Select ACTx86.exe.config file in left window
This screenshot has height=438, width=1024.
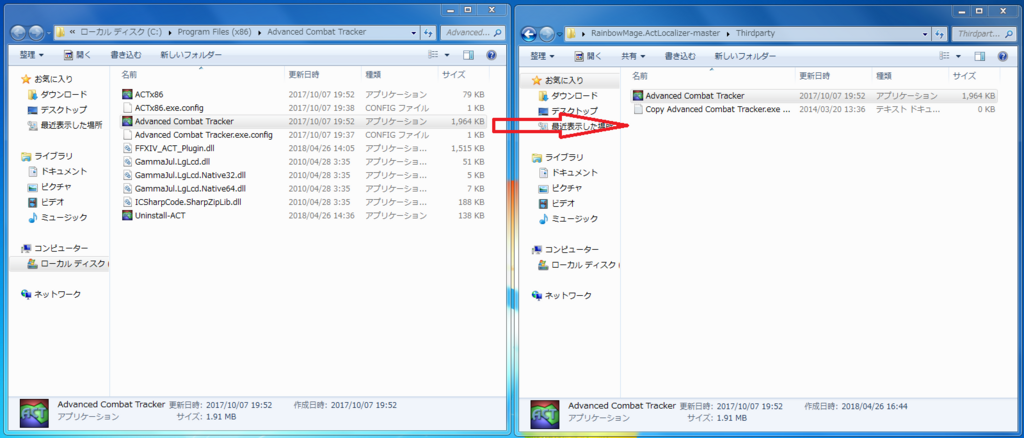[x=168, y=108]
